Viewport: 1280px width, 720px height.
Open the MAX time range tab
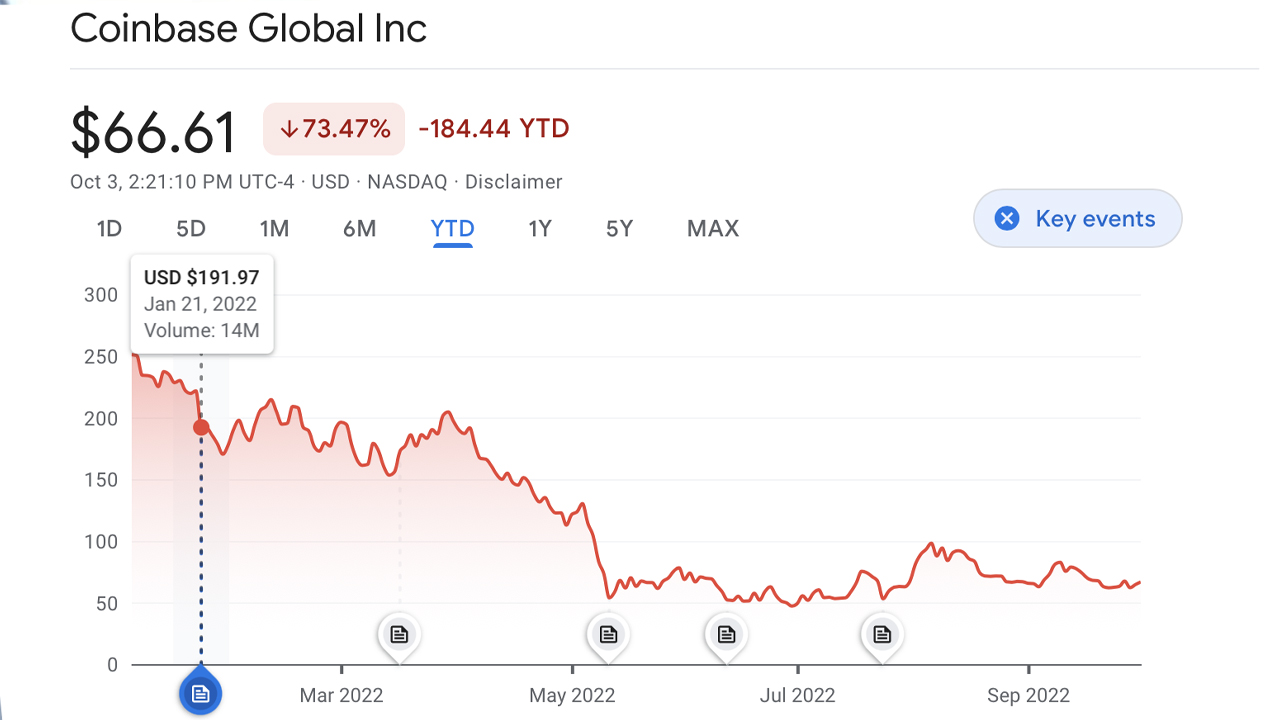pos(712,228)
